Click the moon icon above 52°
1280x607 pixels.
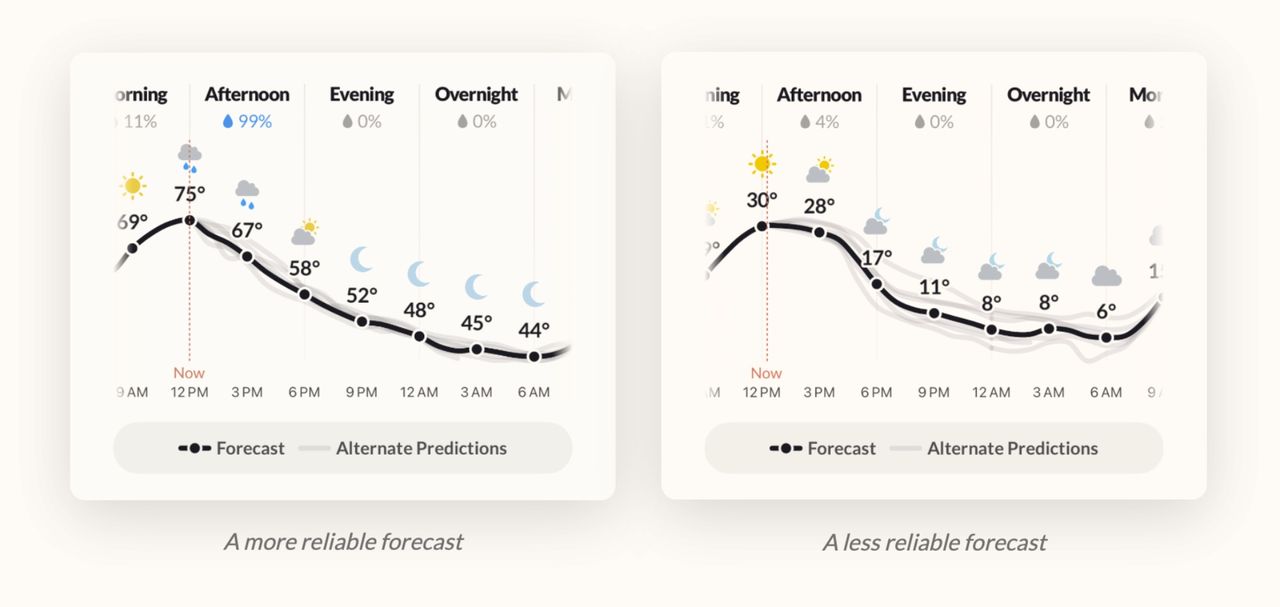(361, 260)
